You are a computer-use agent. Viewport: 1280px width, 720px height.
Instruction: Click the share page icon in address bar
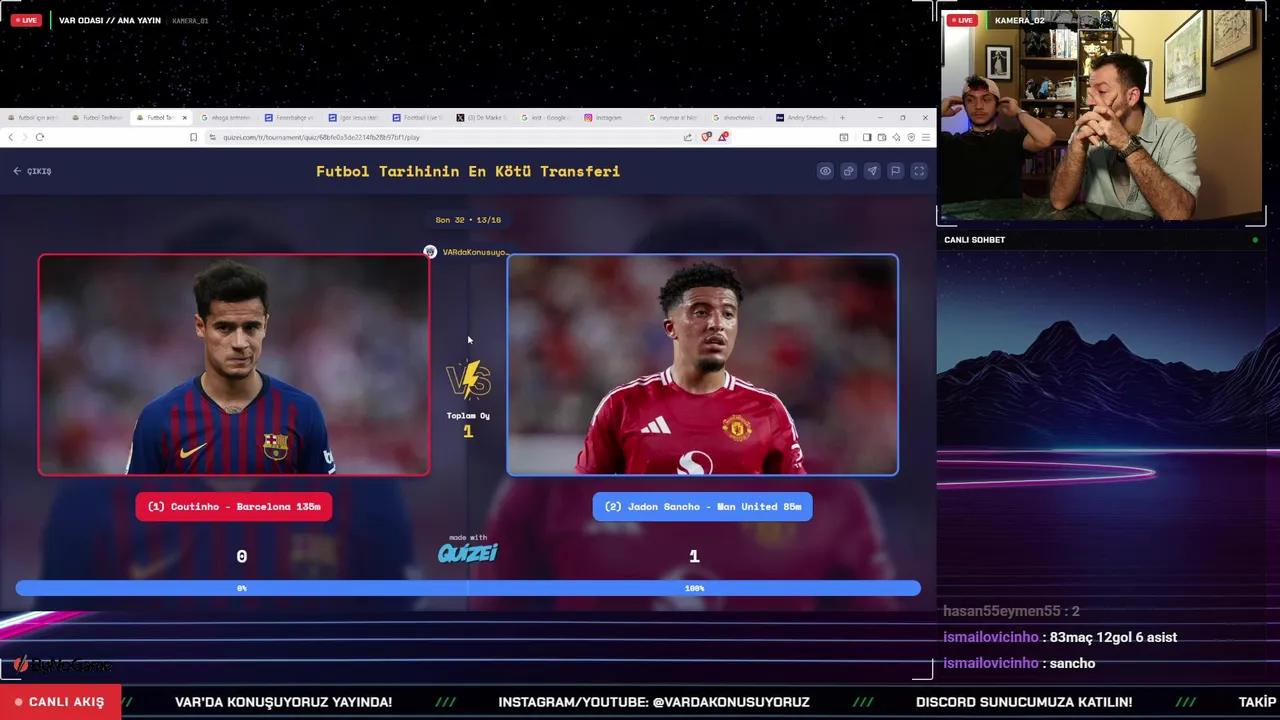(x=687, y=137)
